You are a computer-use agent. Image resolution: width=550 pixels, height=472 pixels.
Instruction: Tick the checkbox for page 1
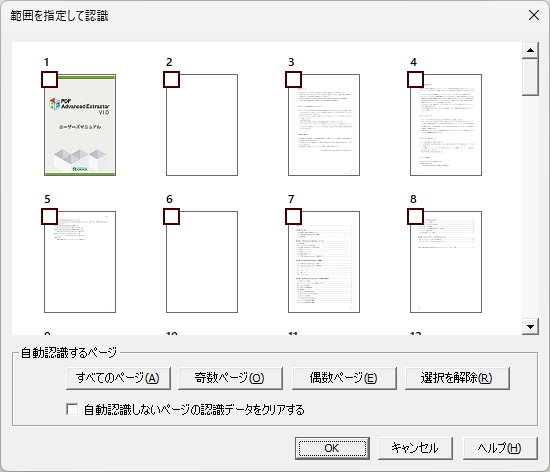pos(49,80)
